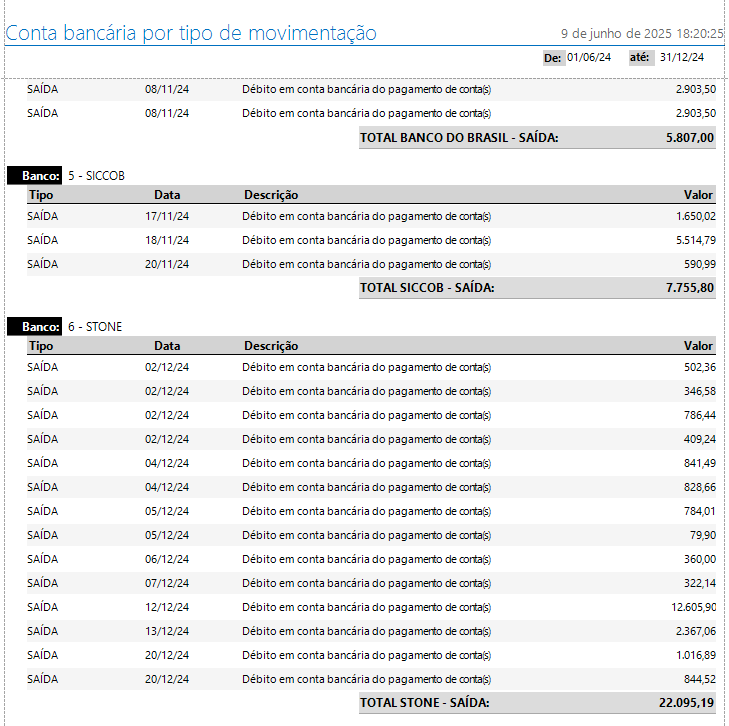Click the description in the 1.016,89 row
Screen dimensions: 729x726
pos(366,655)
